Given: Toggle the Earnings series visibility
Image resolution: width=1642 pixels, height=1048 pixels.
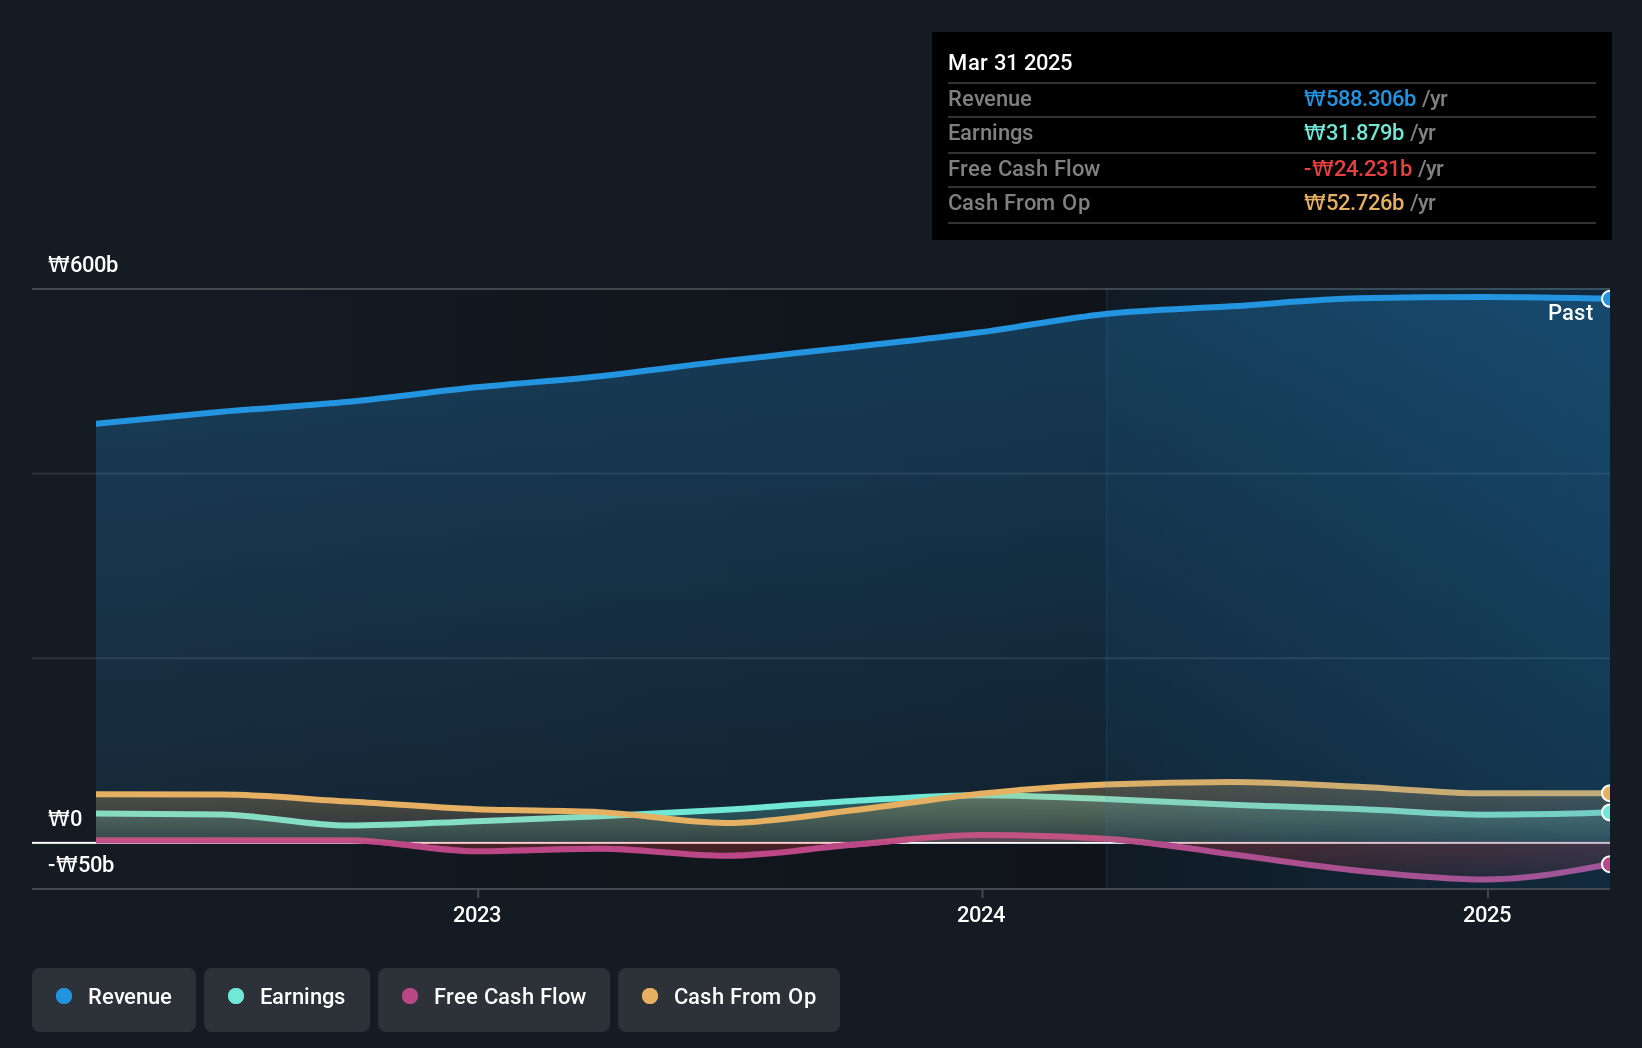Looking at the screenshot, I should click(x=286, y=999).
